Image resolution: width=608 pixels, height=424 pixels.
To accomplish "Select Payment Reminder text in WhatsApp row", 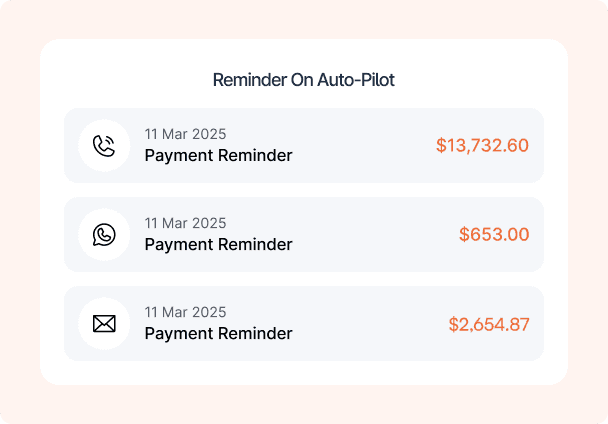I will pos(218,244).
